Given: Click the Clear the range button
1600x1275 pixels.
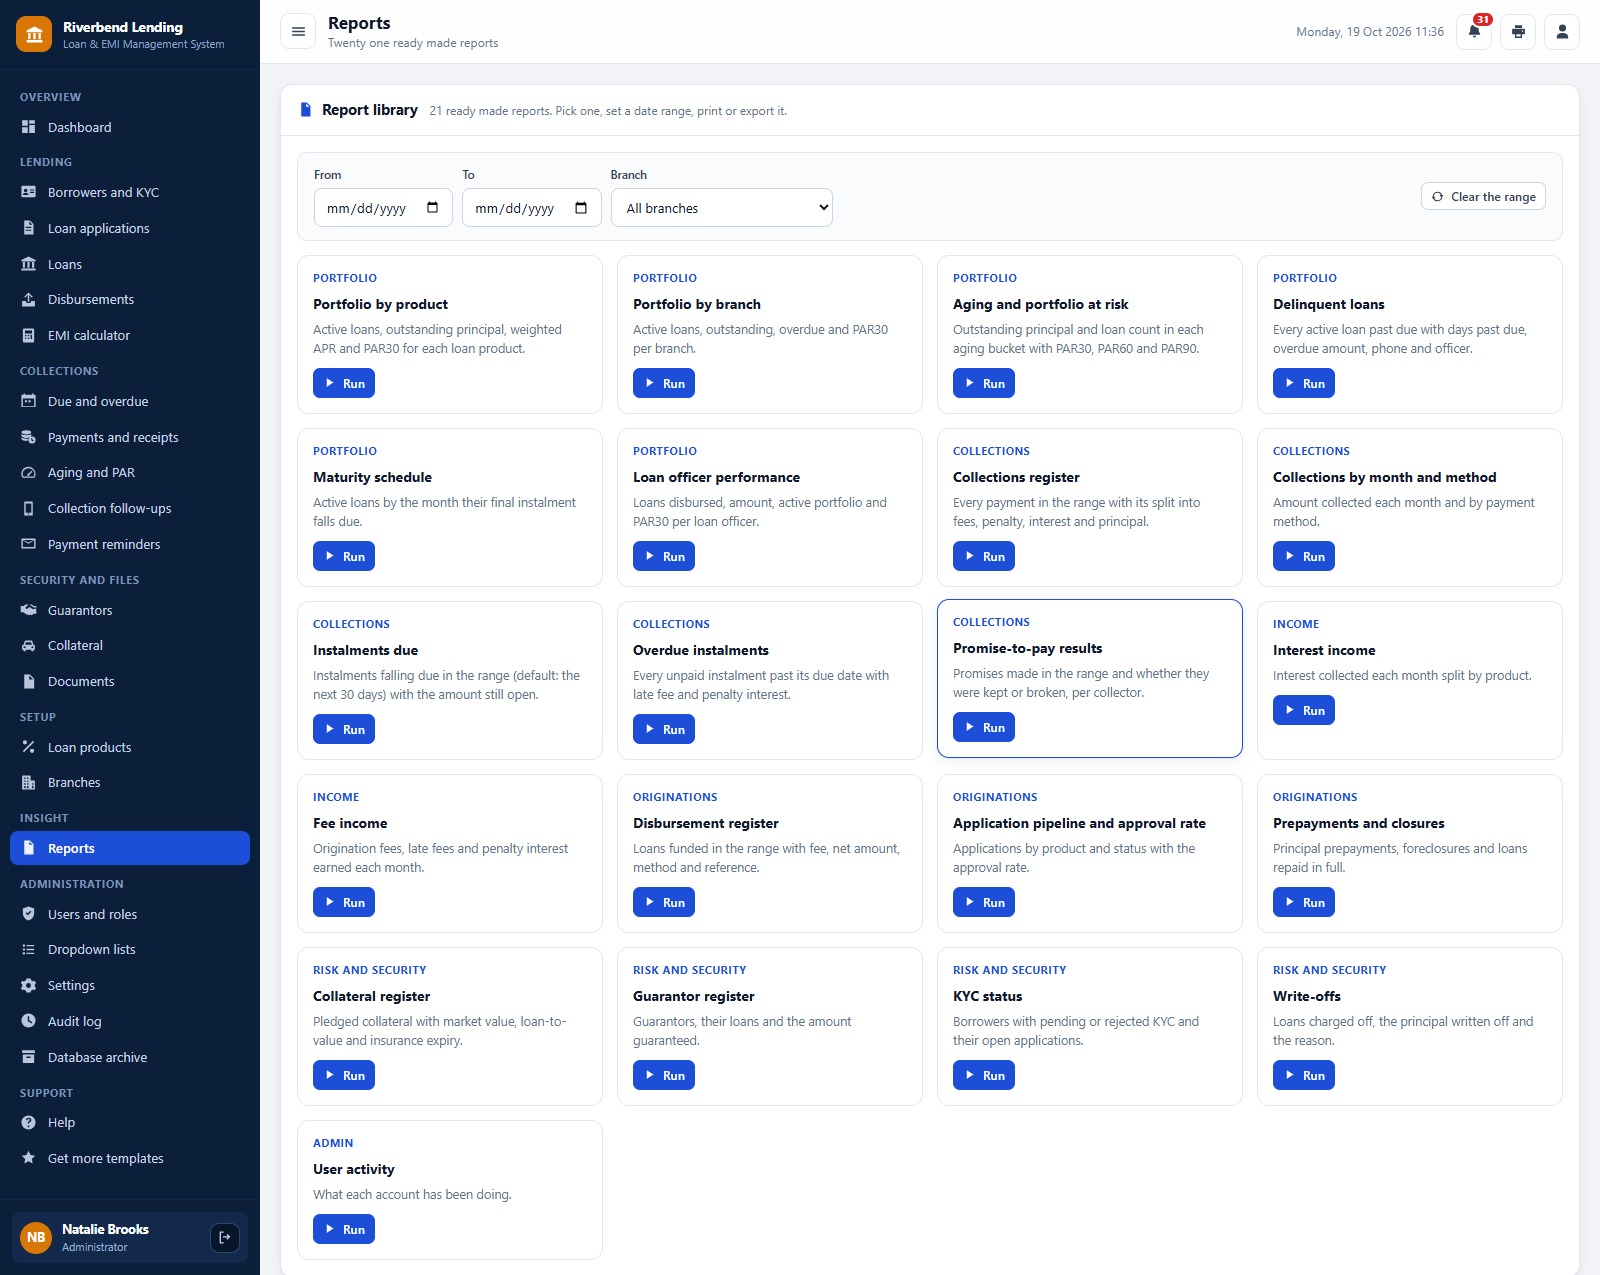Looking at the screenshot, I should (1483, 197).
